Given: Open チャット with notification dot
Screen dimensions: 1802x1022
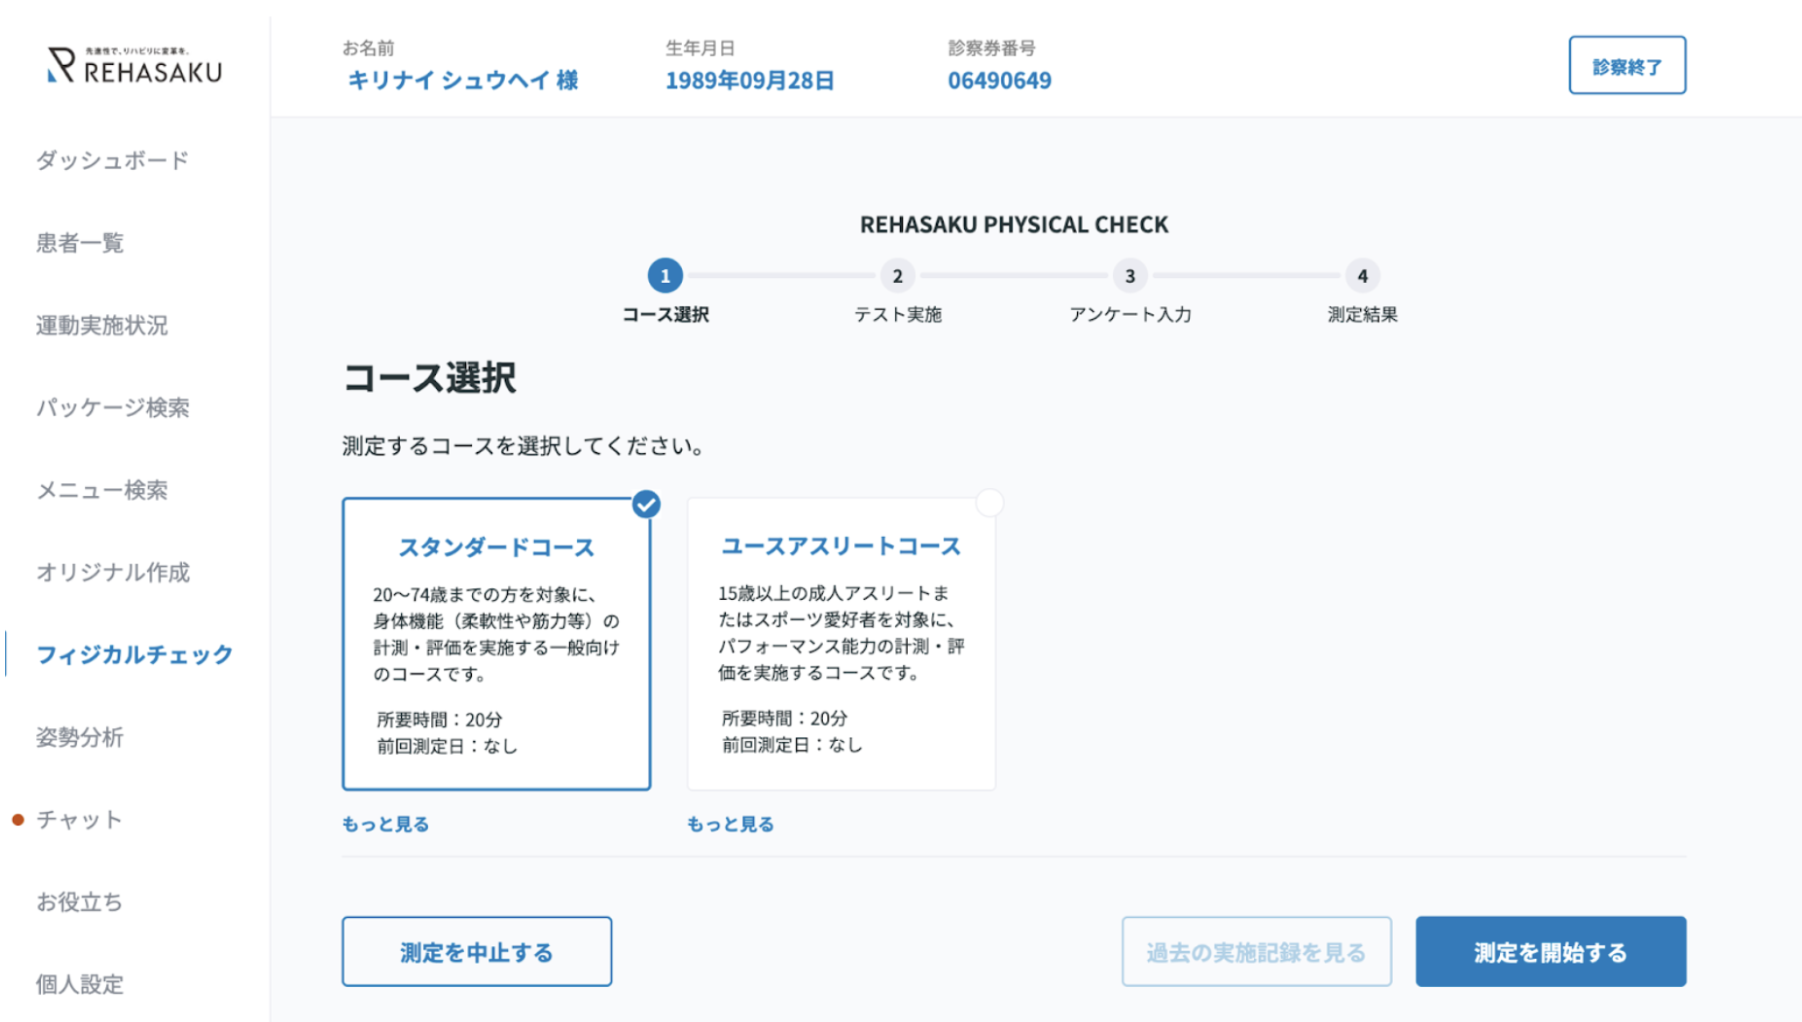Looking at the screenshot, I should coord(79,820).
